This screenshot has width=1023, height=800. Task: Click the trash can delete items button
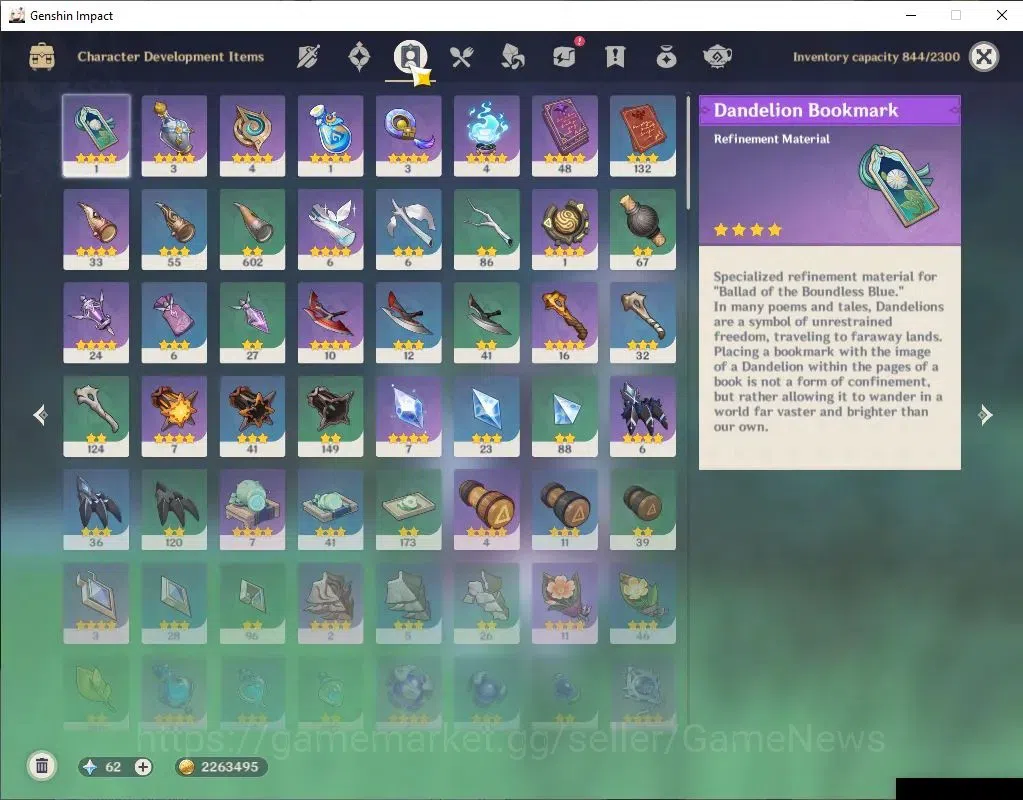pos(42,765)
